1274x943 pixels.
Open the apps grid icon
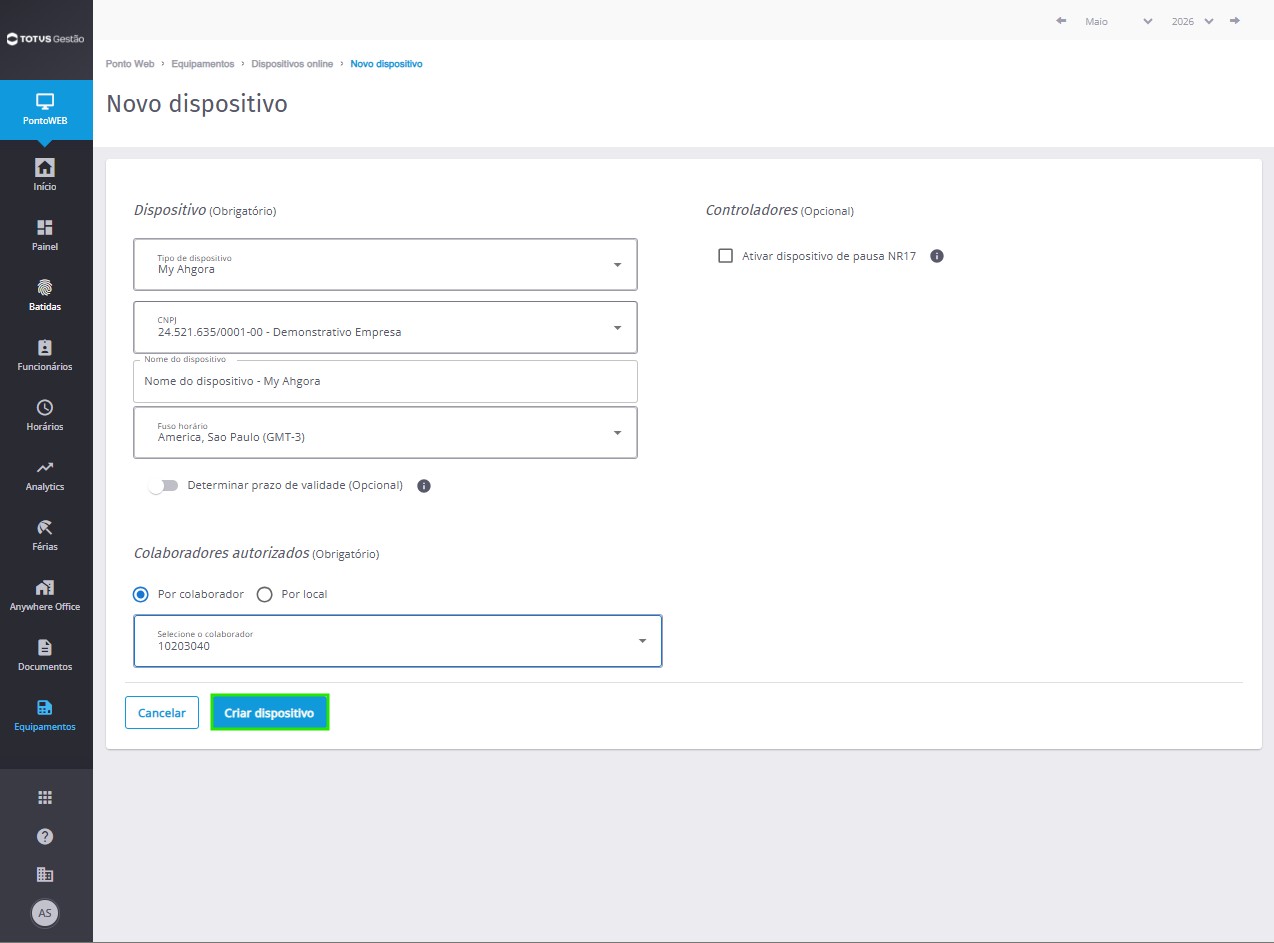(44, 797)
